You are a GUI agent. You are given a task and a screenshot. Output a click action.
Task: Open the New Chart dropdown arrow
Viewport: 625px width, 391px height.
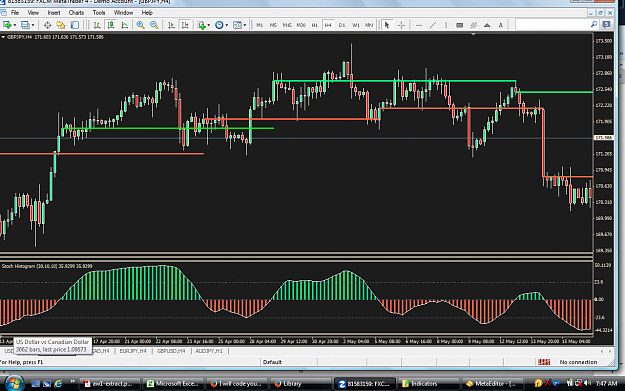click(15, 25)
